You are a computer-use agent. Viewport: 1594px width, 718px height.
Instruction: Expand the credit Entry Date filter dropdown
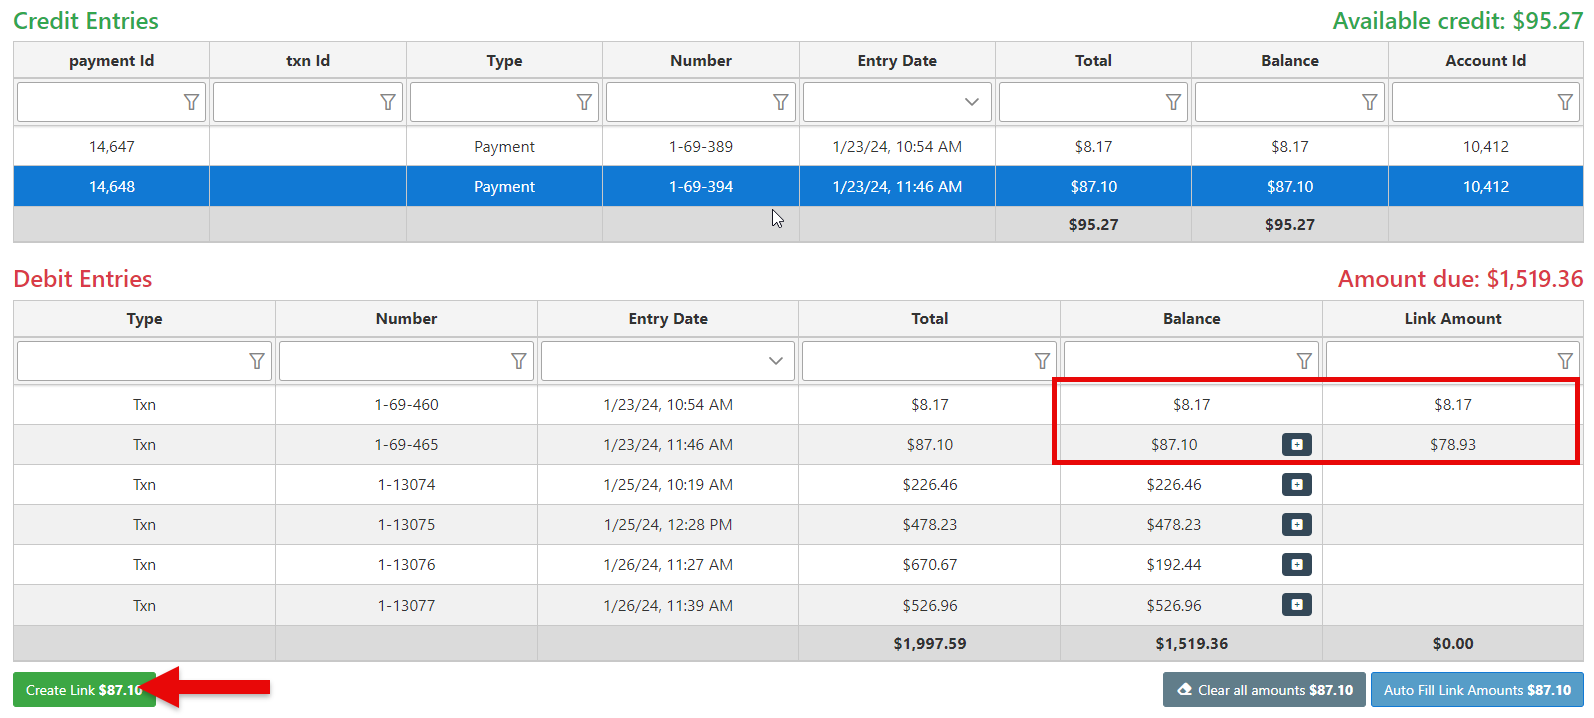click(971, 102)
